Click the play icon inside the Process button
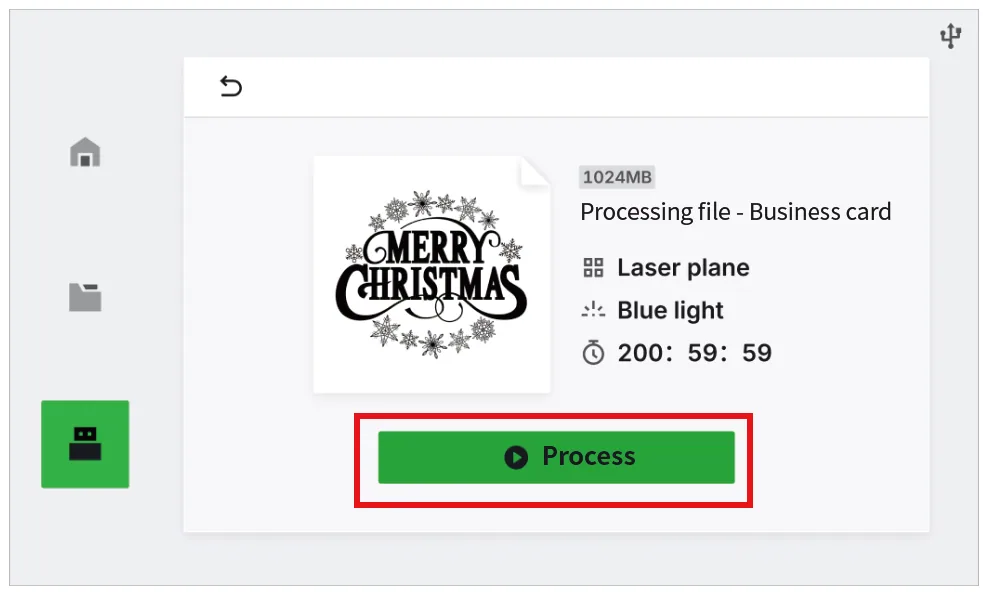 coord(516,457)
